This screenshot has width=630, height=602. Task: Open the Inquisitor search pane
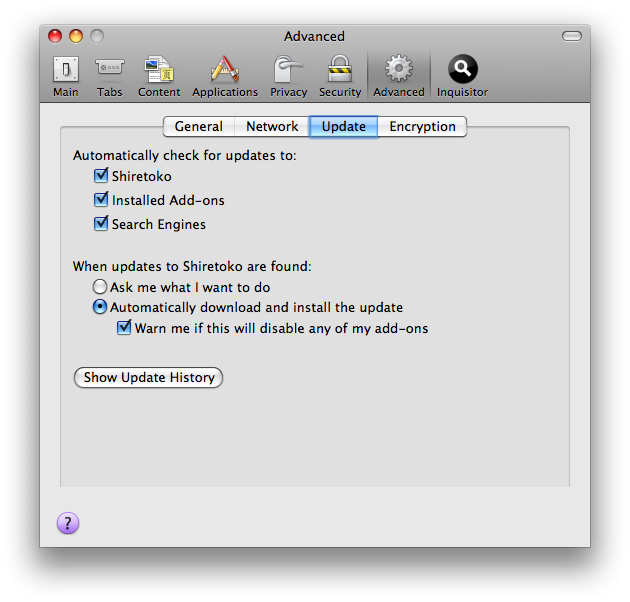click(462, 76)
